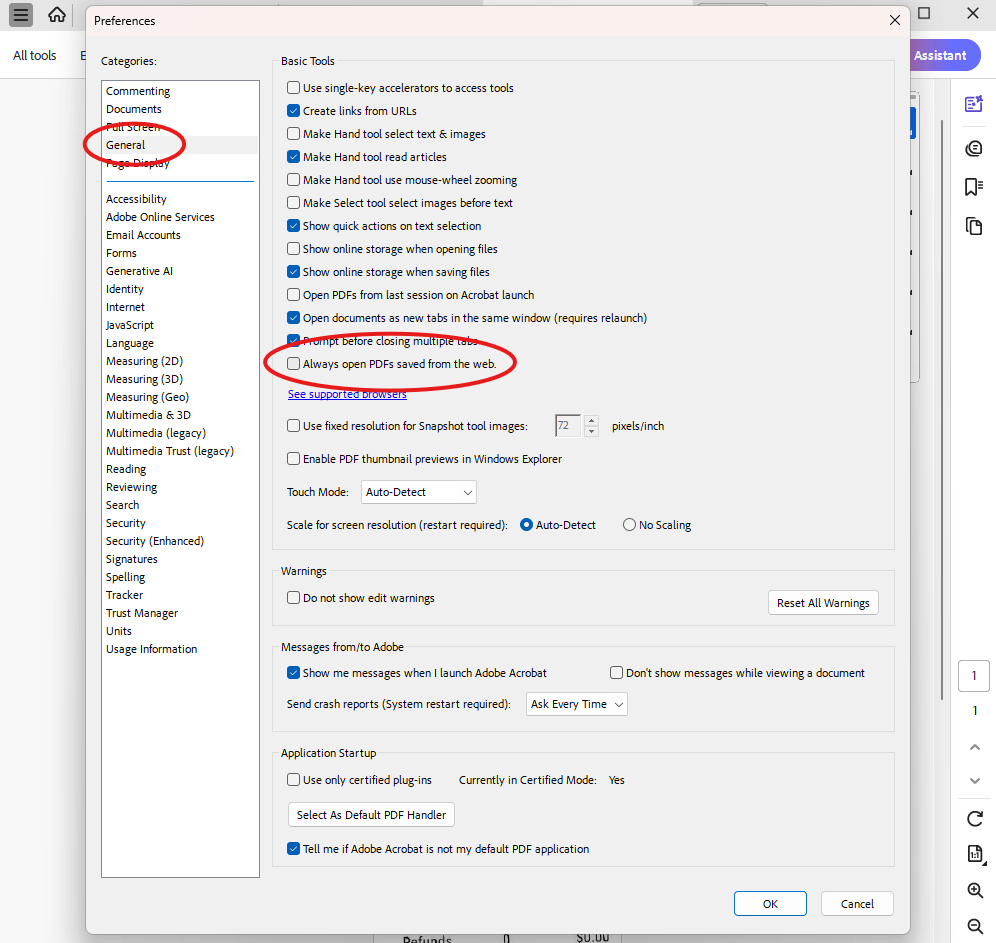Zoom out using the magnifier minus icon
This screenshot has height=943, width=996.
click(x=973, y=925)
